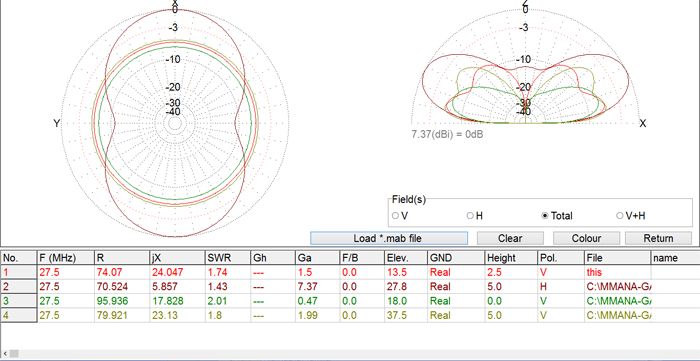Click the F/B column header

[362, 257]
